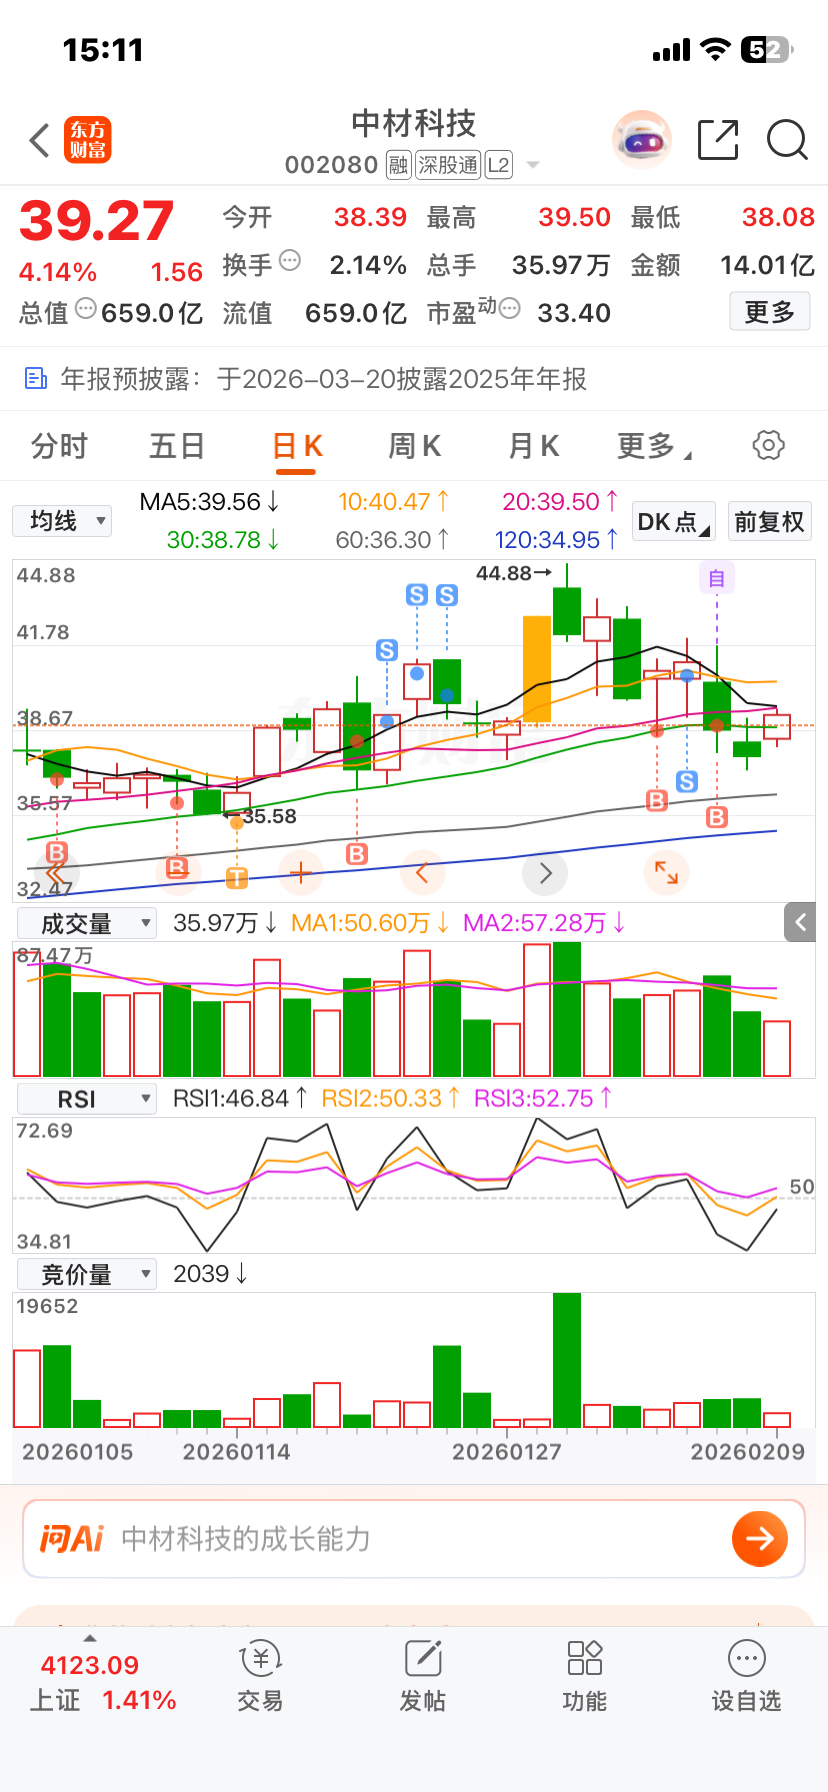
Task: Open the AI robot assistant avatar
Action: (x=641, y=140)
